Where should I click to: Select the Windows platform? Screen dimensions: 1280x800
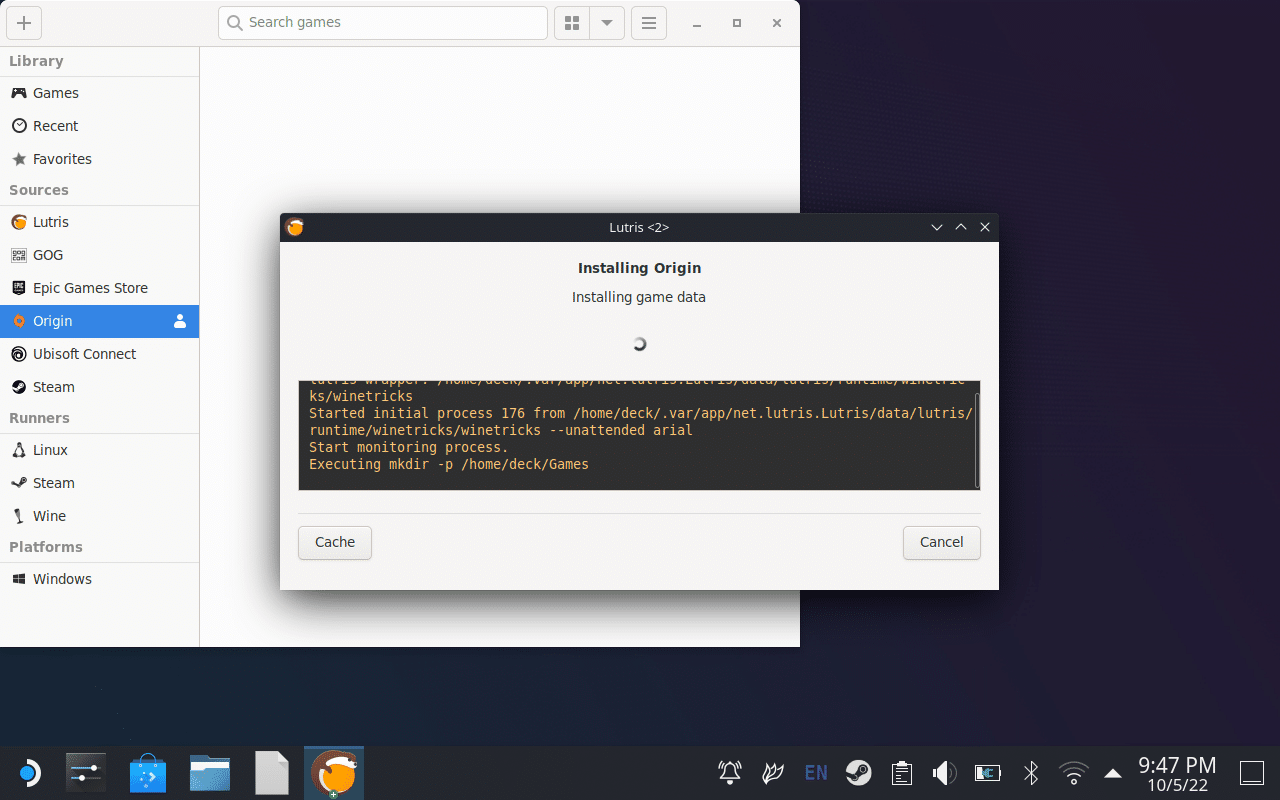click(99, 579)
